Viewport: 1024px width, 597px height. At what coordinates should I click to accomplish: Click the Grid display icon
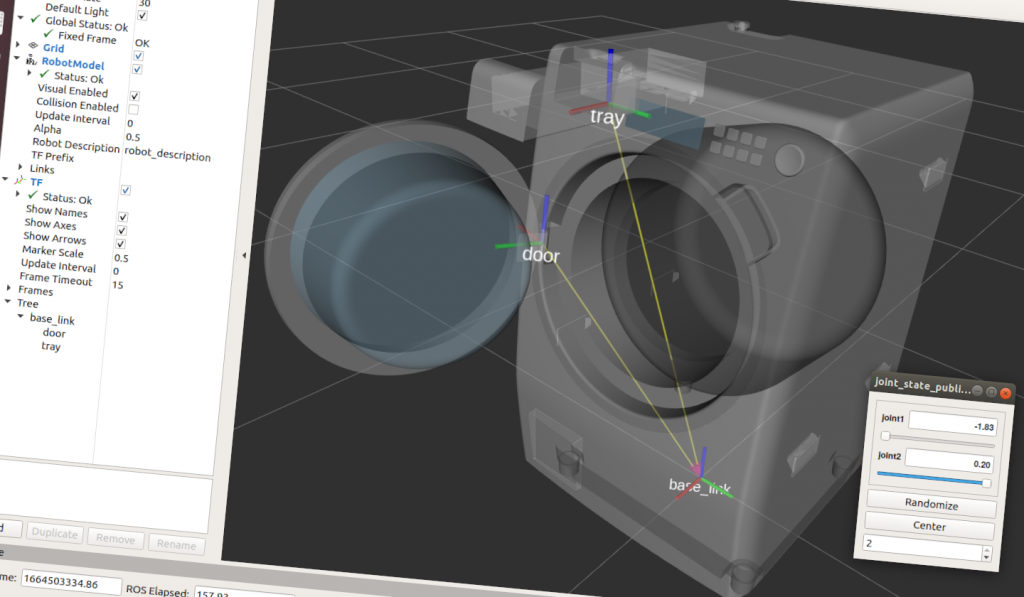(x=33, y=46)
